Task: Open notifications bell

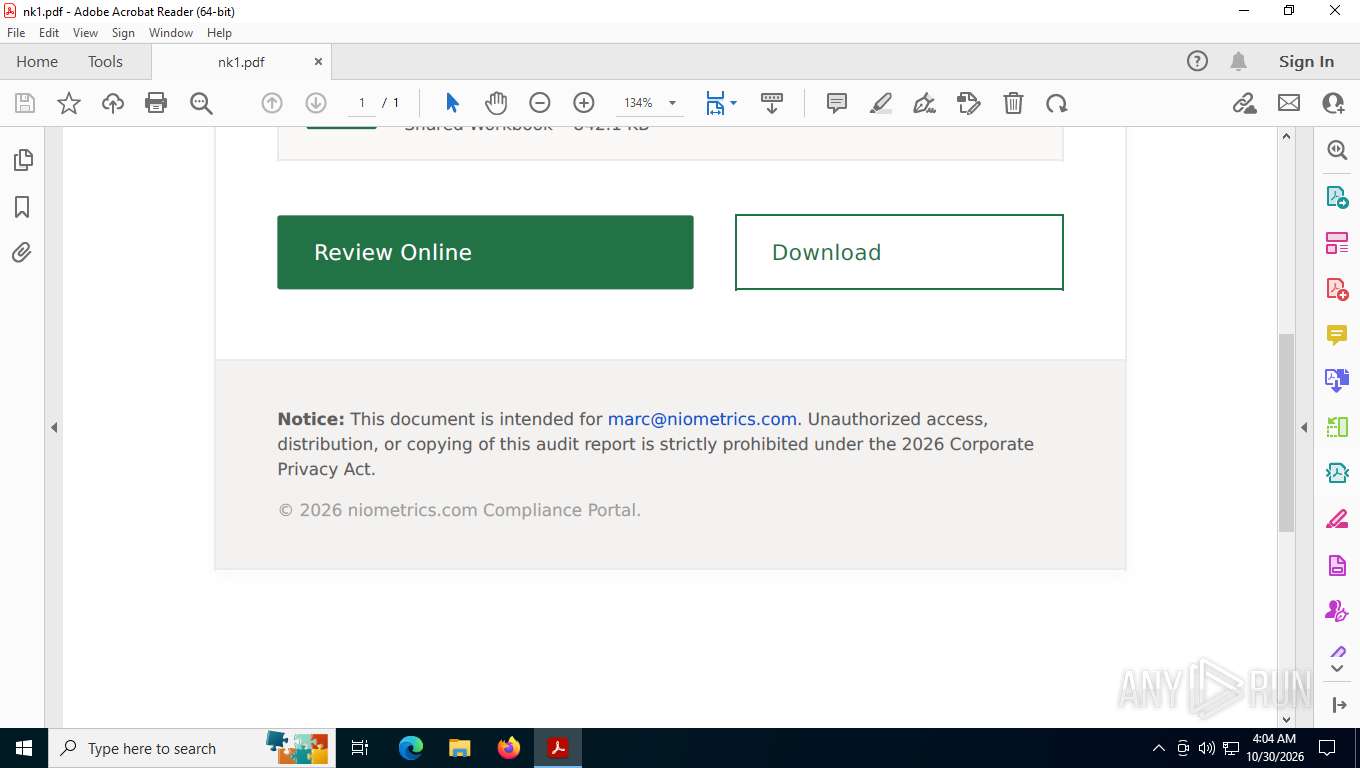Action: pos(1239,62)
